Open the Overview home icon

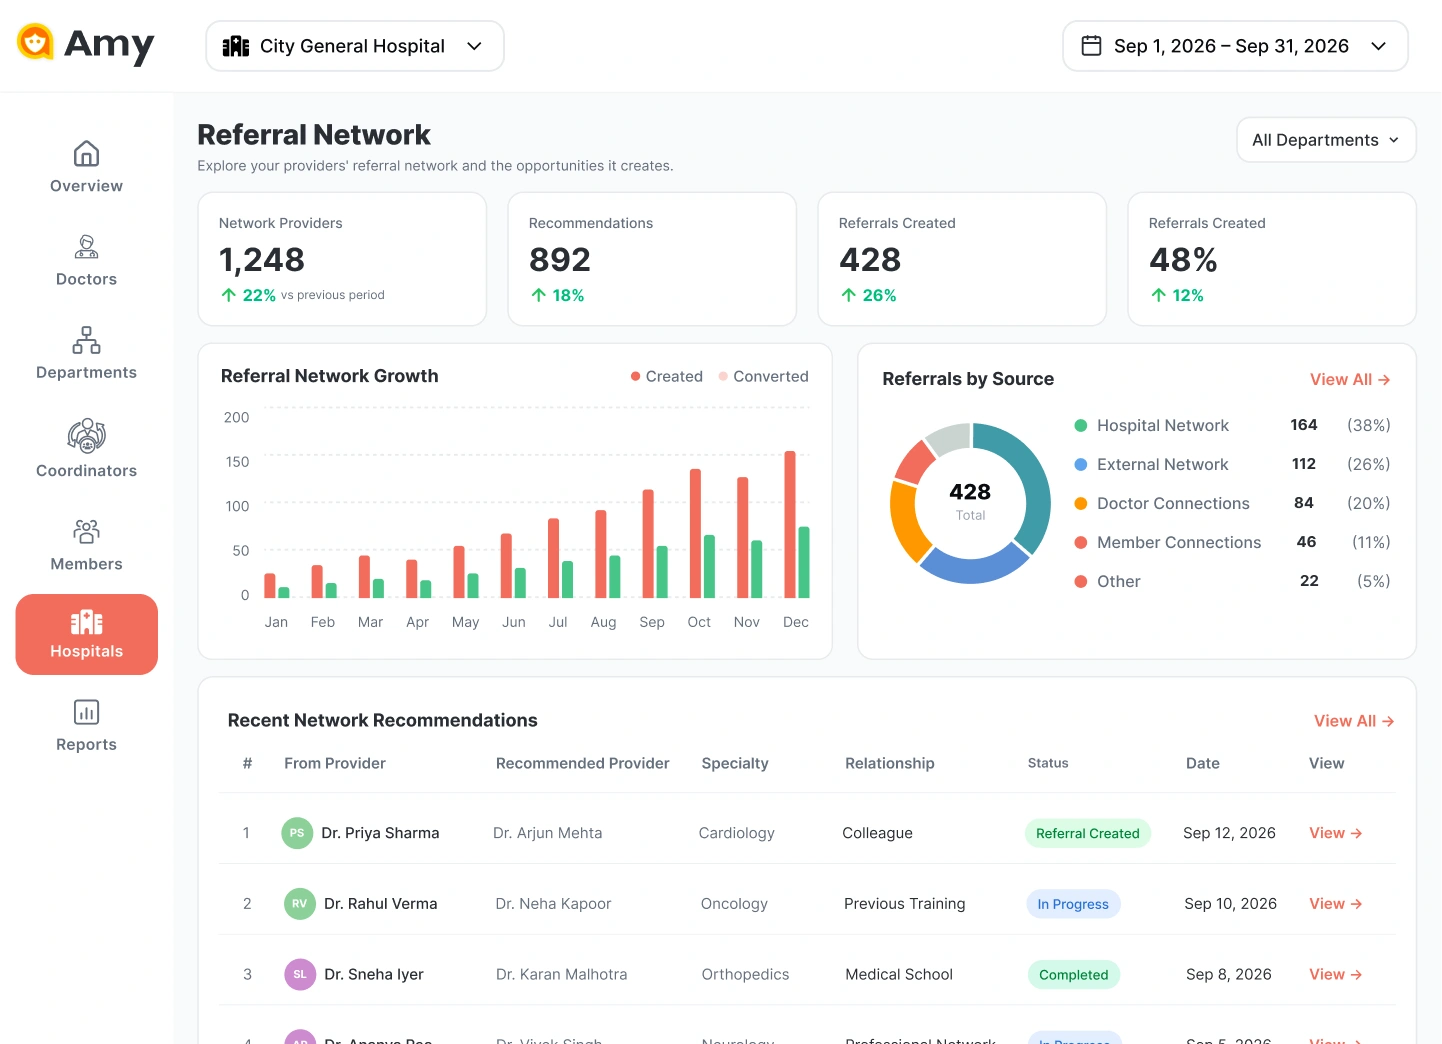click(86, 154)
